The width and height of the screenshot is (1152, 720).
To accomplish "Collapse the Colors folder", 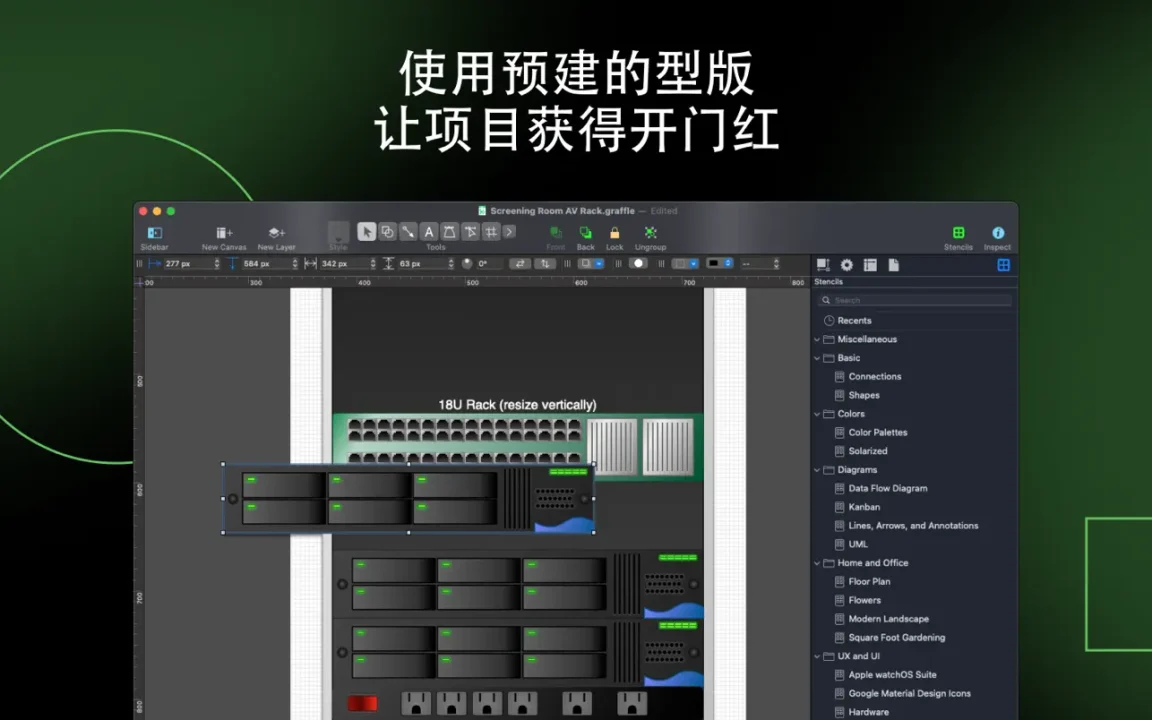I will tap(817, 414).
